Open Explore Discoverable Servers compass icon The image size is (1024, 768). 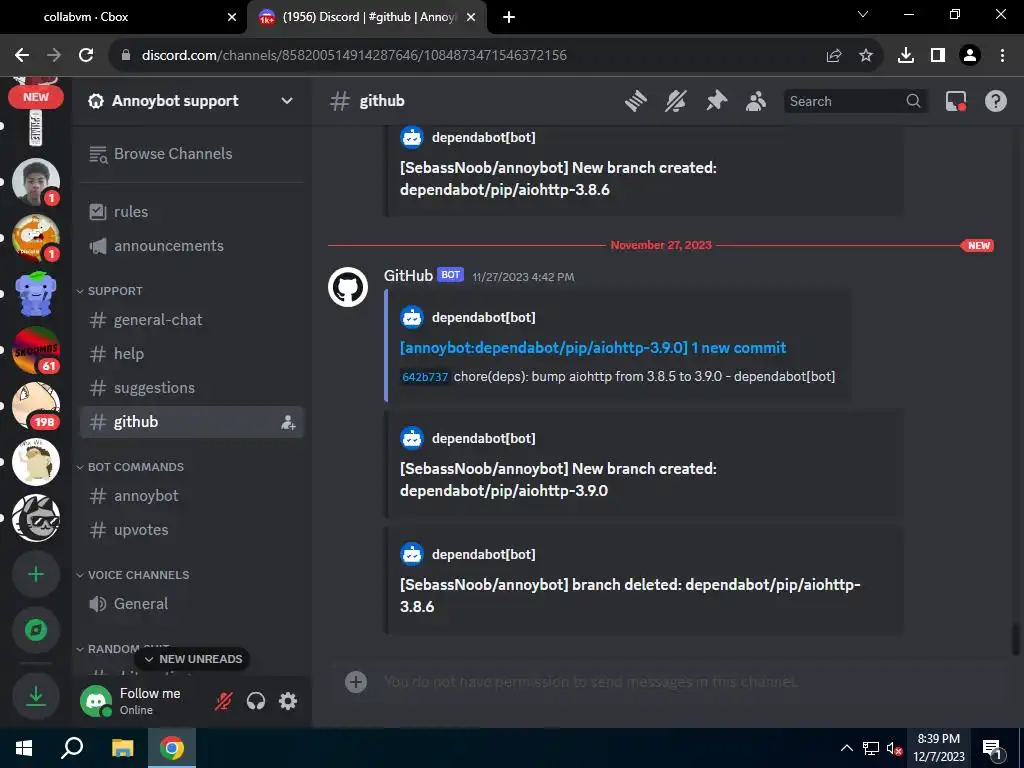(x=36, y=630)
